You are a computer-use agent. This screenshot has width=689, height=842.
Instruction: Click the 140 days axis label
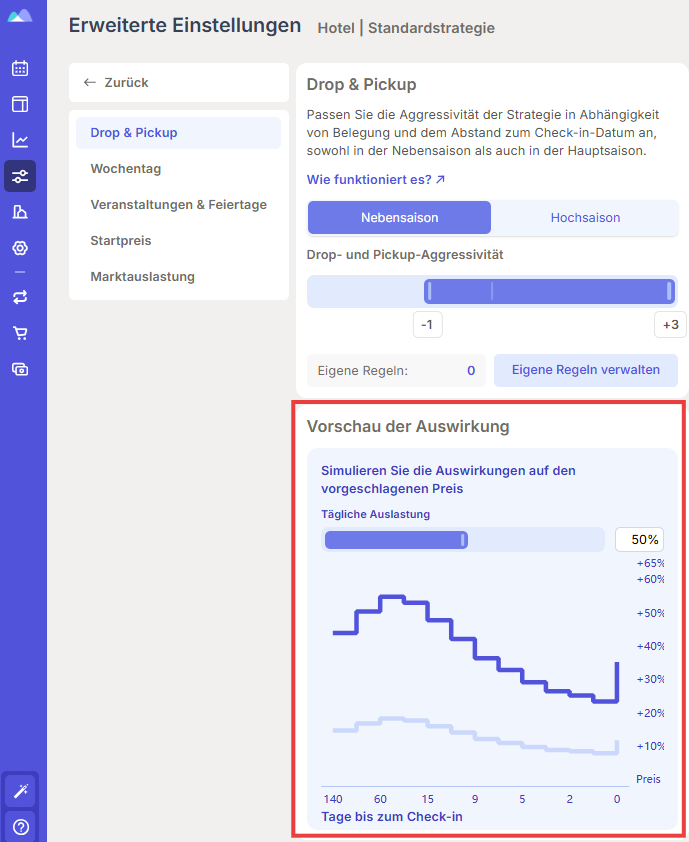[x=333, y=799]
